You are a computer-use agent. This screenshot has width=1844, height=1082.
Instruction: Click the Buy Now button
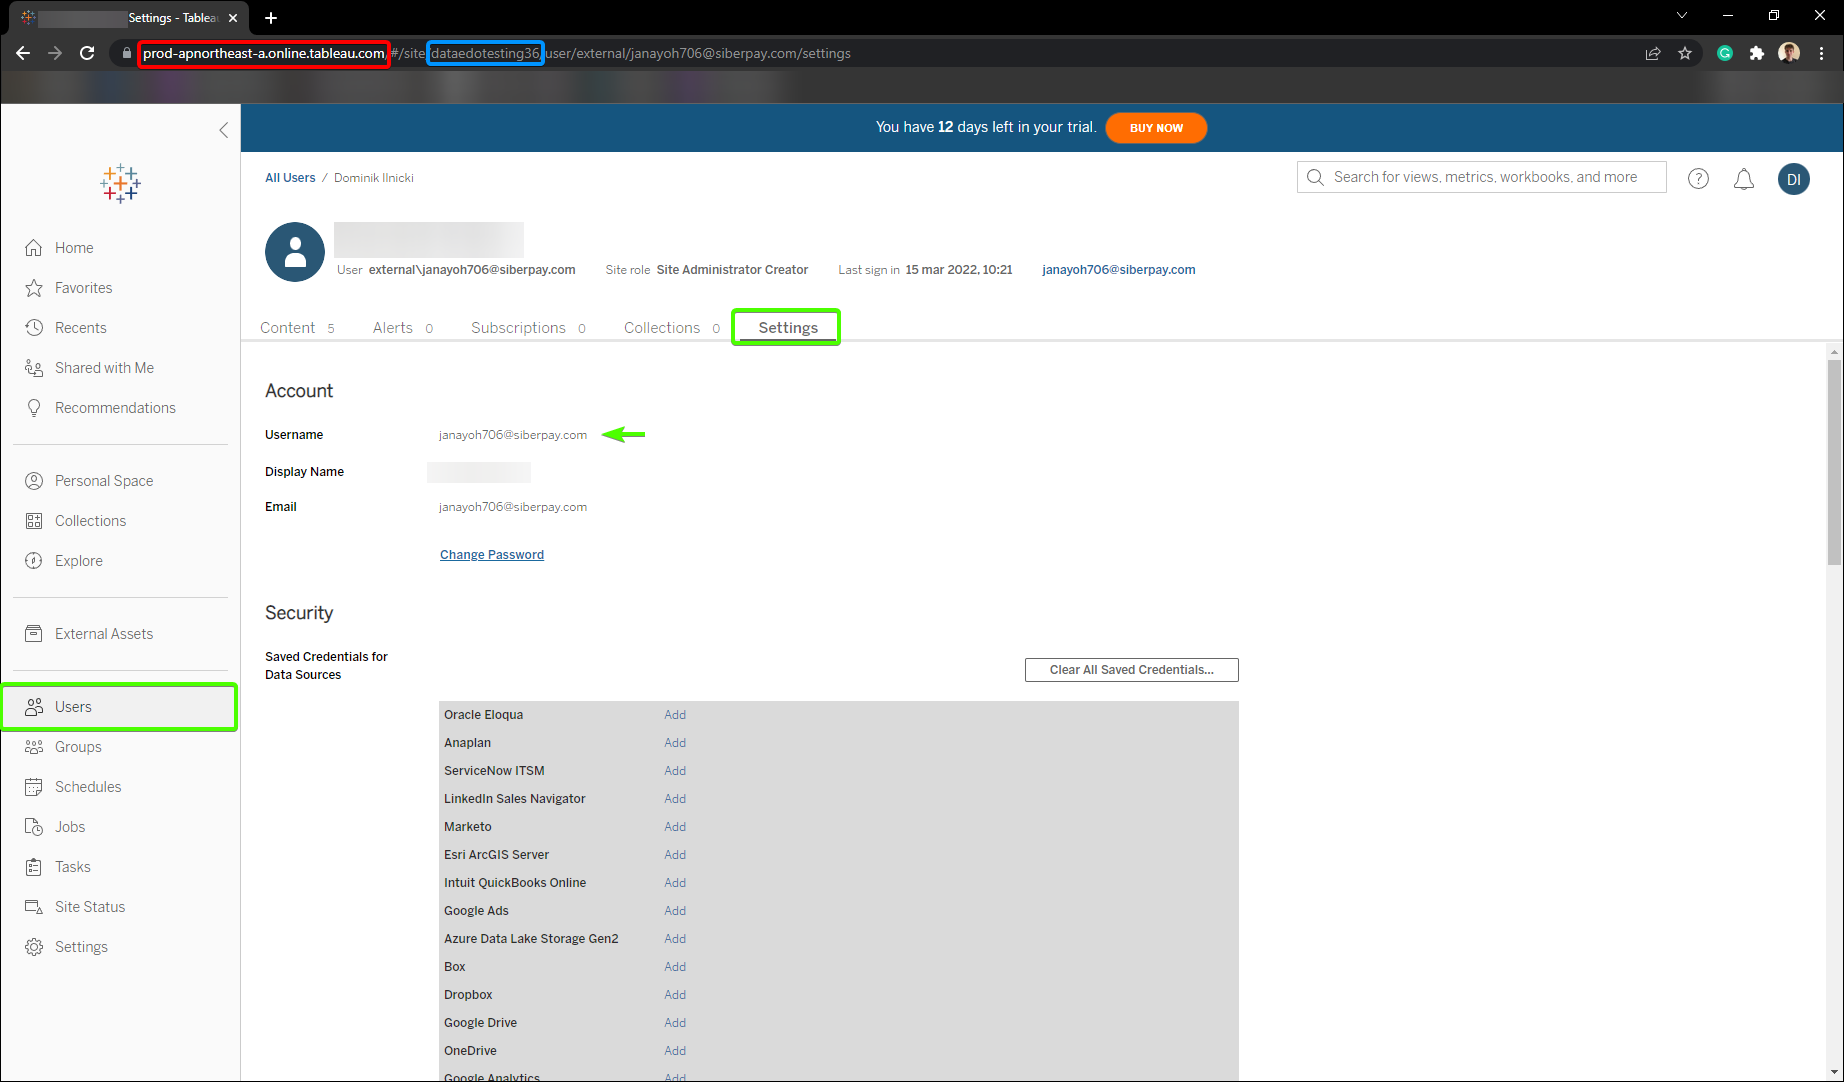[1156, 128]
